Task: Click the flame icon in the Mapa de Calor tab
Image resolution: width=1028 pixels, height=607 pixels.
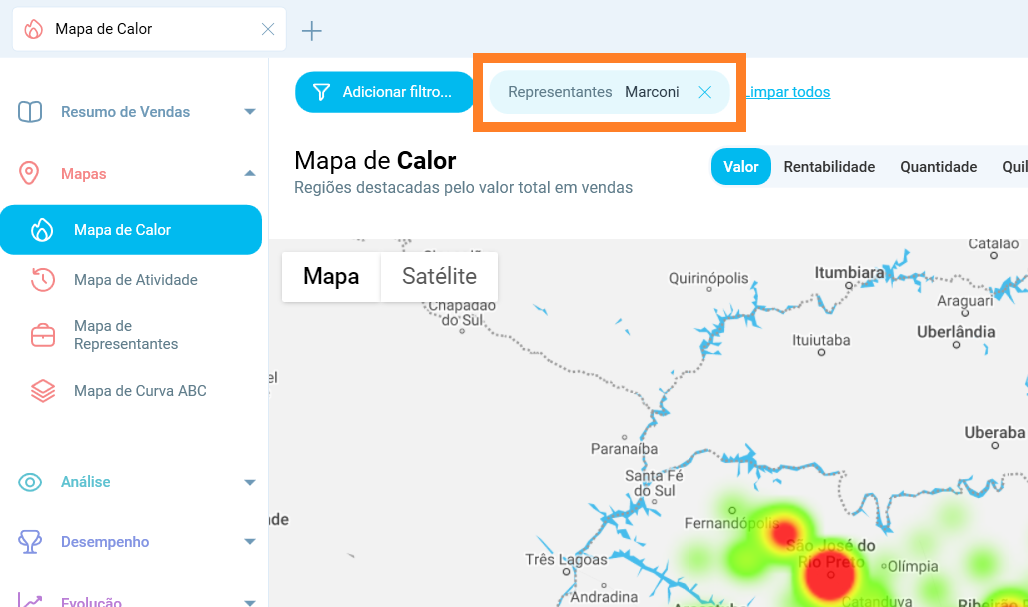Action: coord(33,29)
